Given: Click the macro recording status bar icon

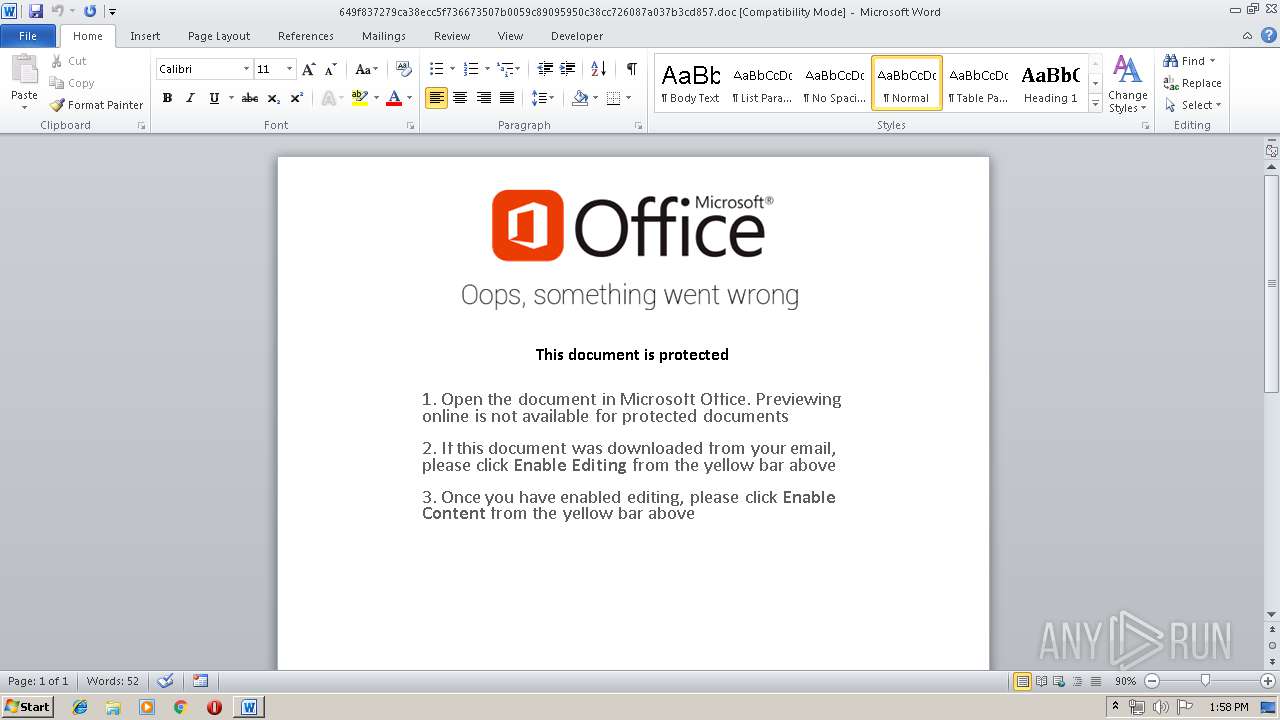Looking at the screenshot, I should (200, 681).
